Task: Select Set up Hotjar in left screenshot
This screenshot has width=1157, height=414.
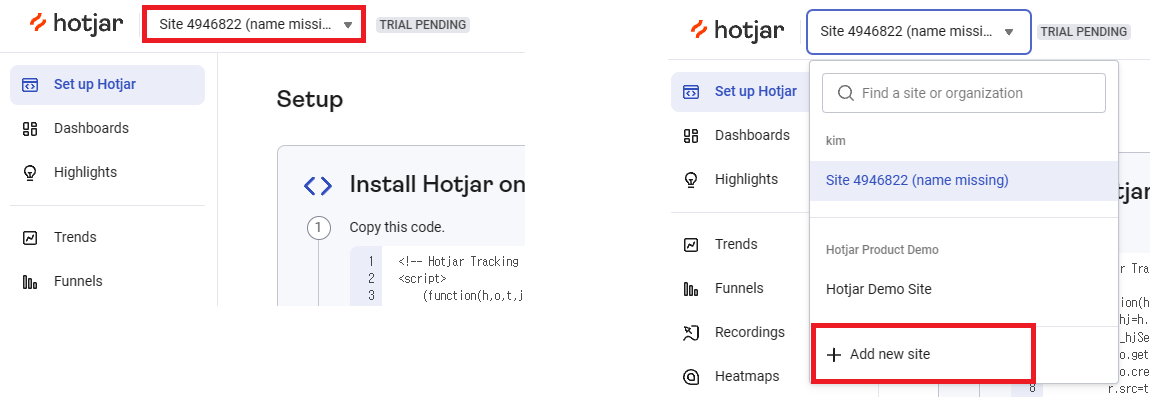Action: pos(107,85)
